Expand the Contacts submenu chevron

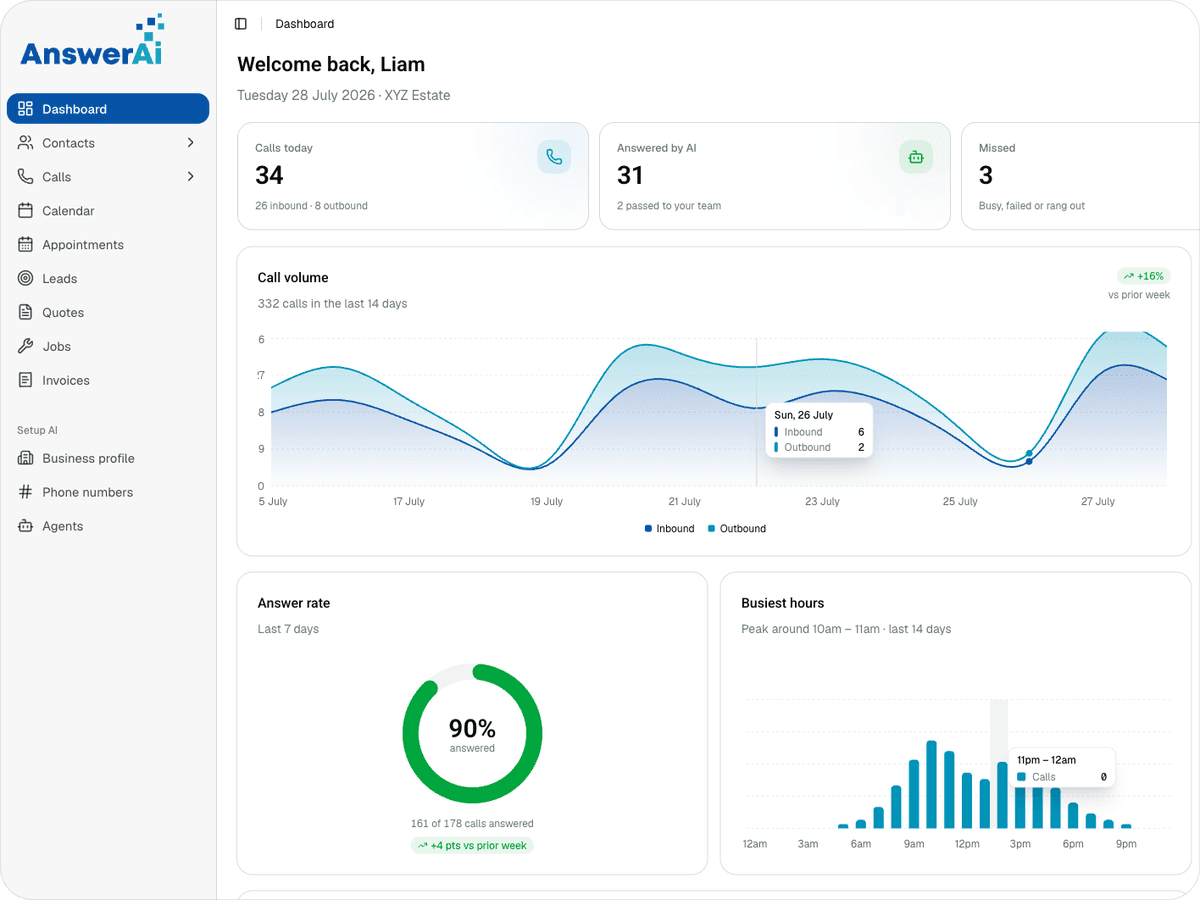(191, 143)
